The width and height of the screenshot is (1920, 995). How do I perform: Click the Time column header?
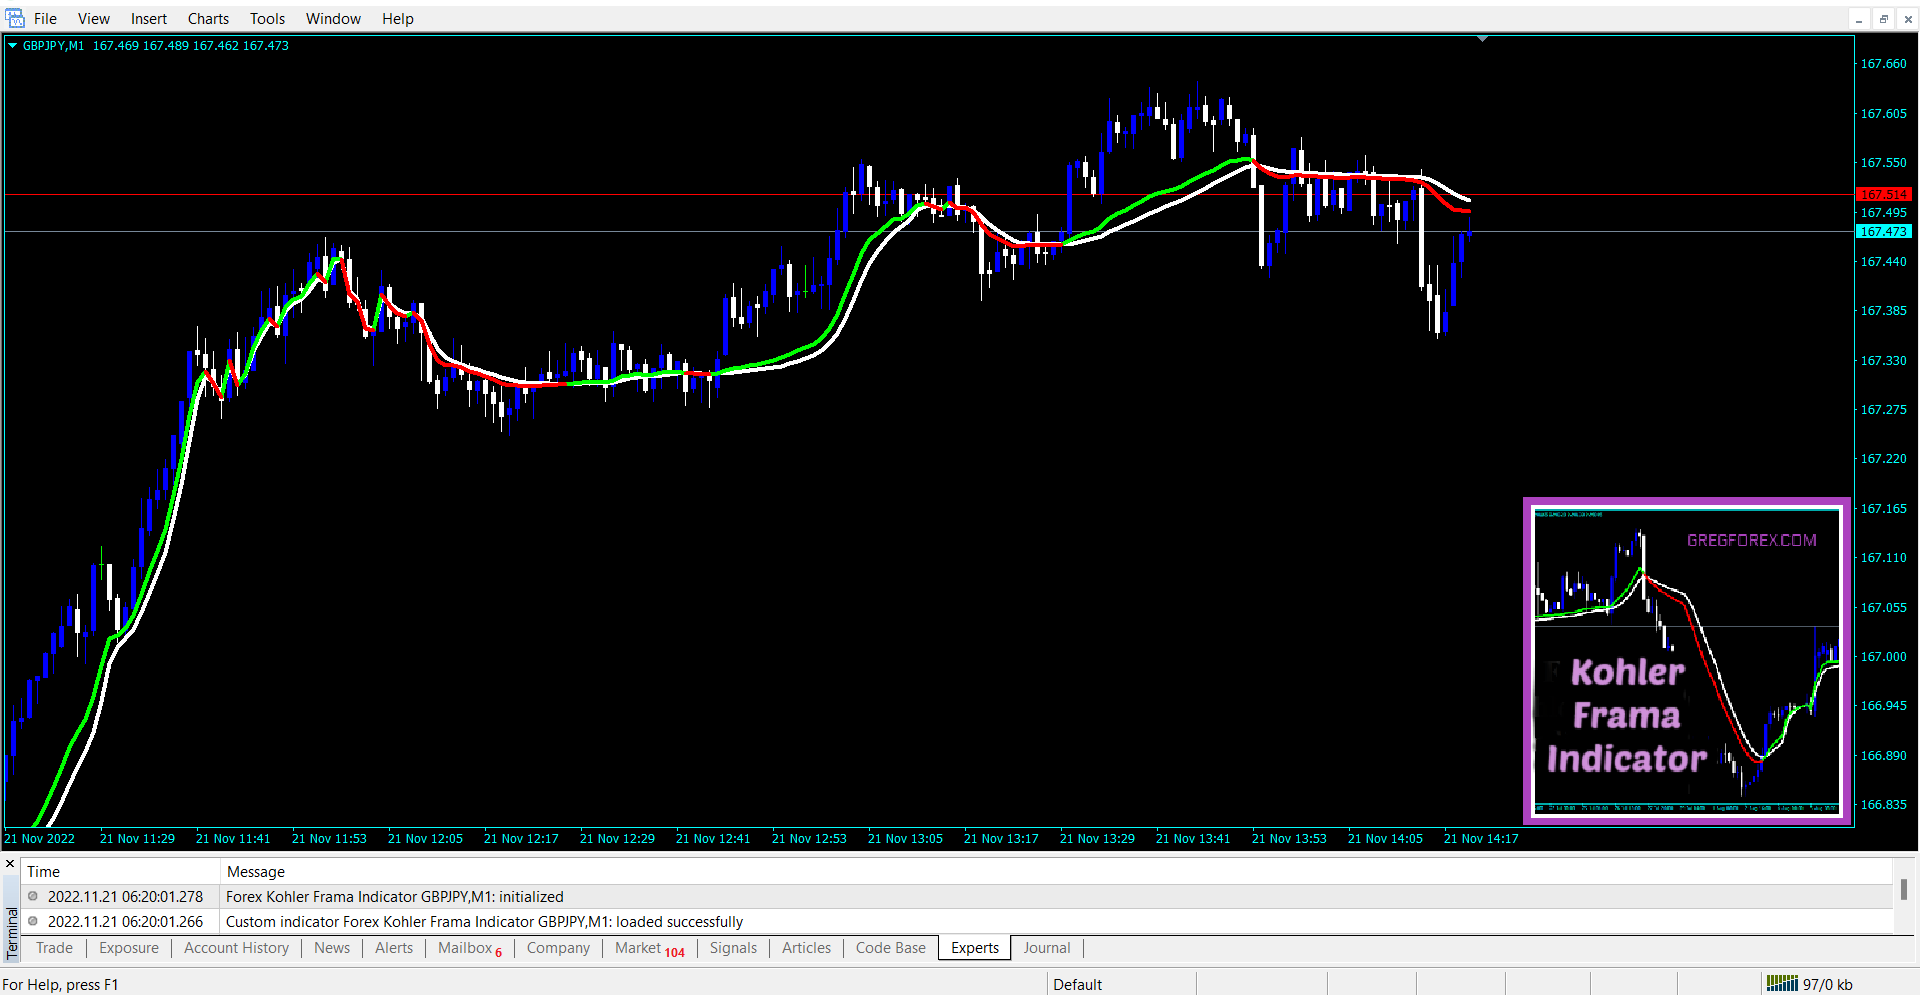[x=43, y=872]
